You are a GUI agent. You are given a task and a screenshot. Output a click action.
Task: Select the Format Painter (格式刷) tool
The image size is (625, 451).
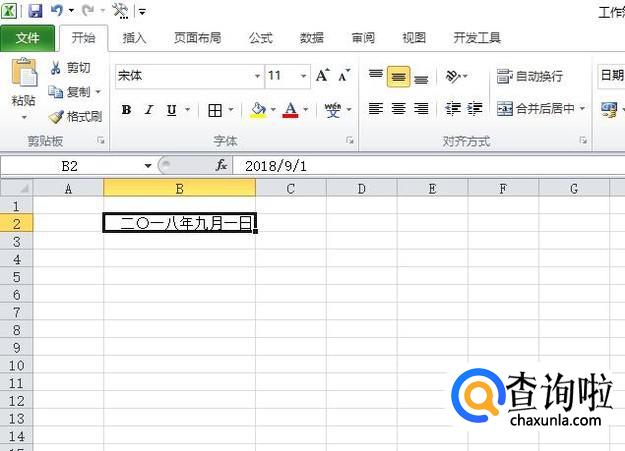[76, 116]
